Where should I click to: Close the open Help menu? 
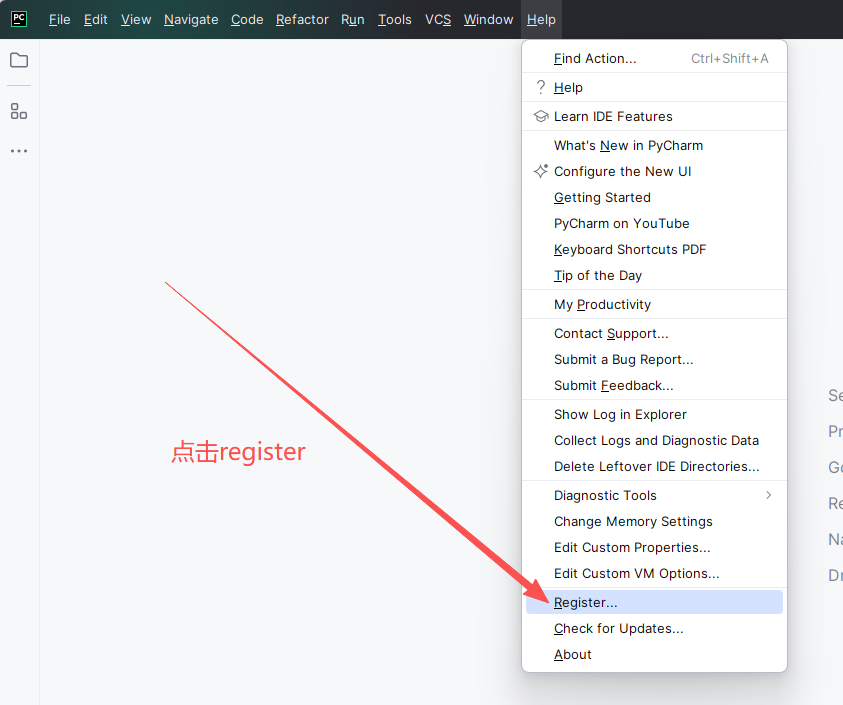541,20
